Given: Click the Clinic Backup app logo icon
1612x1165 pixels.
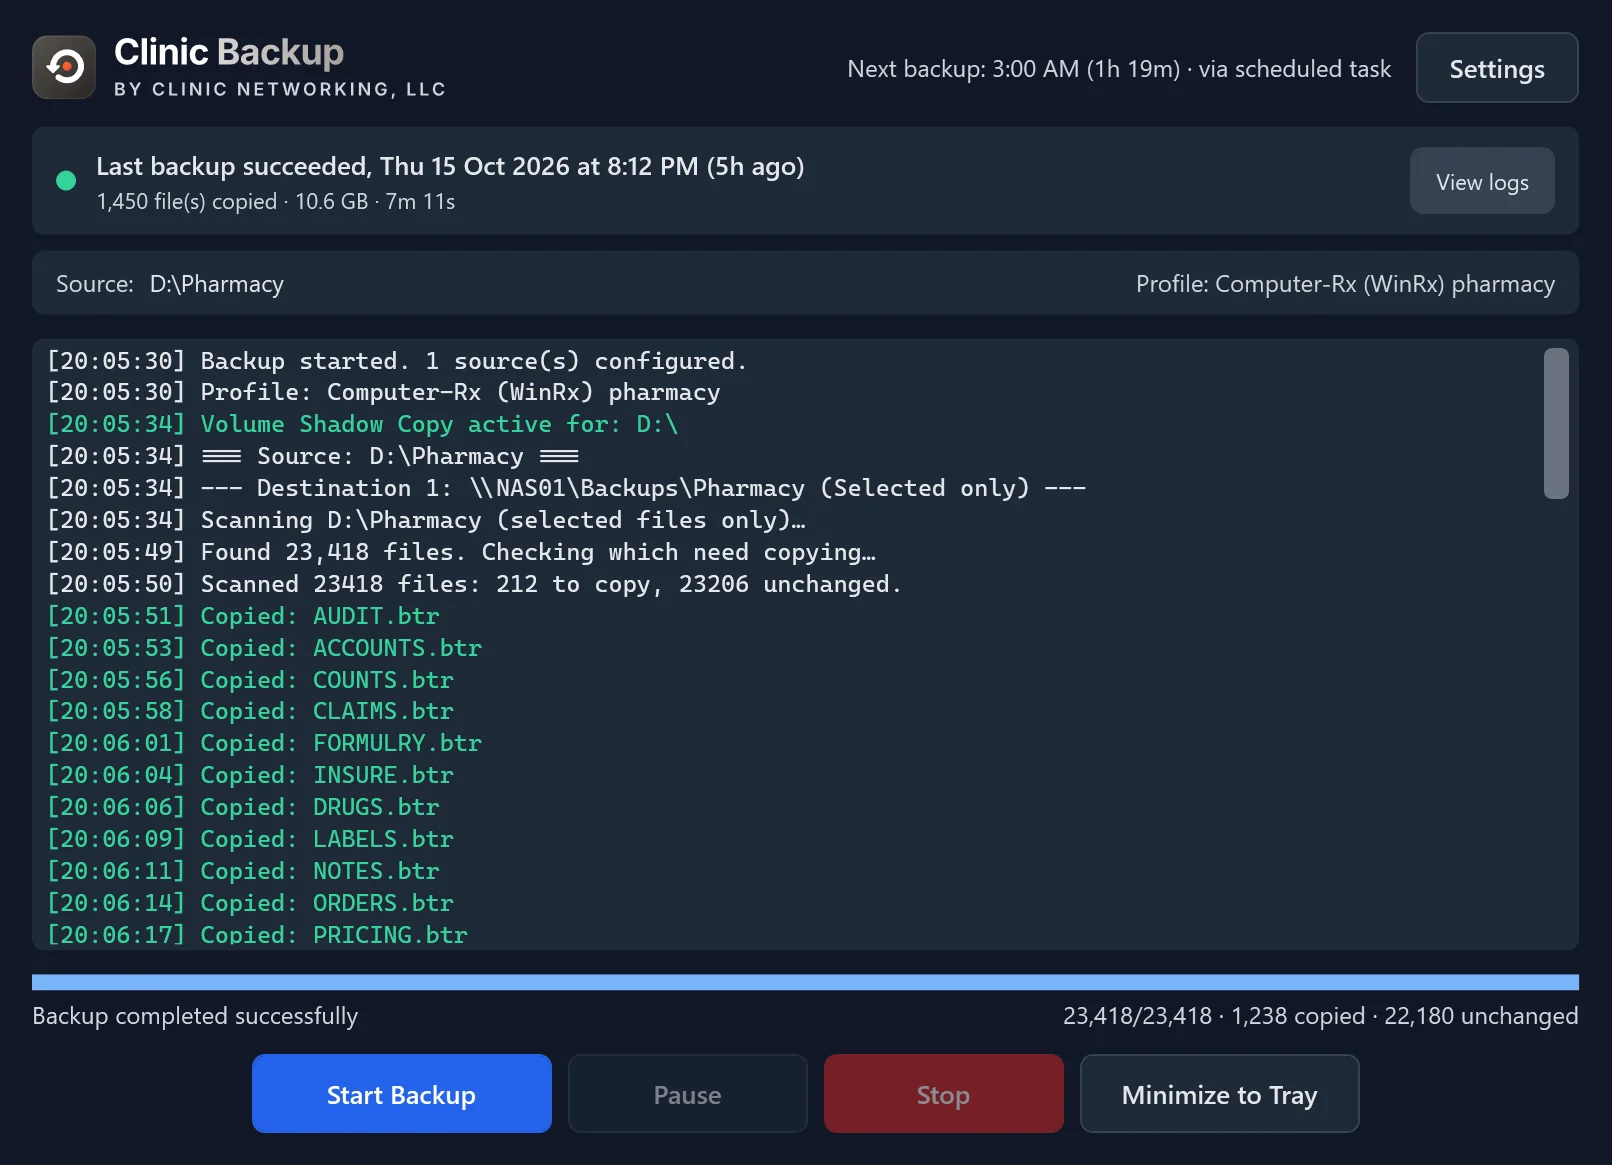Looking at the screenshot, I should point(64,67).
